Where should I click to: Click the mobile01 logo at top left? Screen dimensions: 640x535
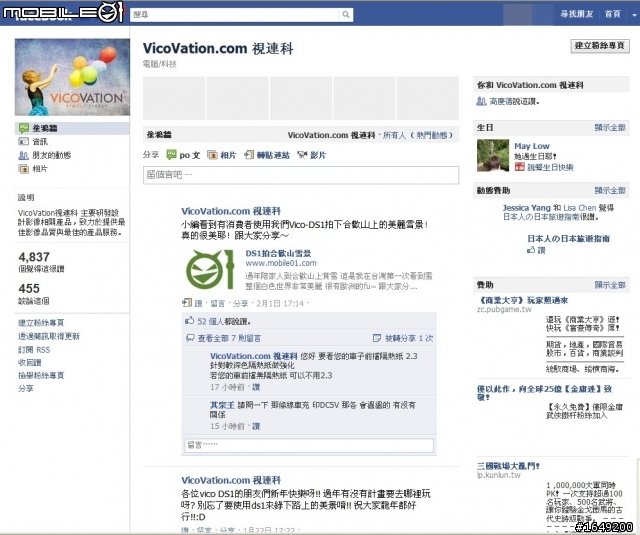pos(63,13)
